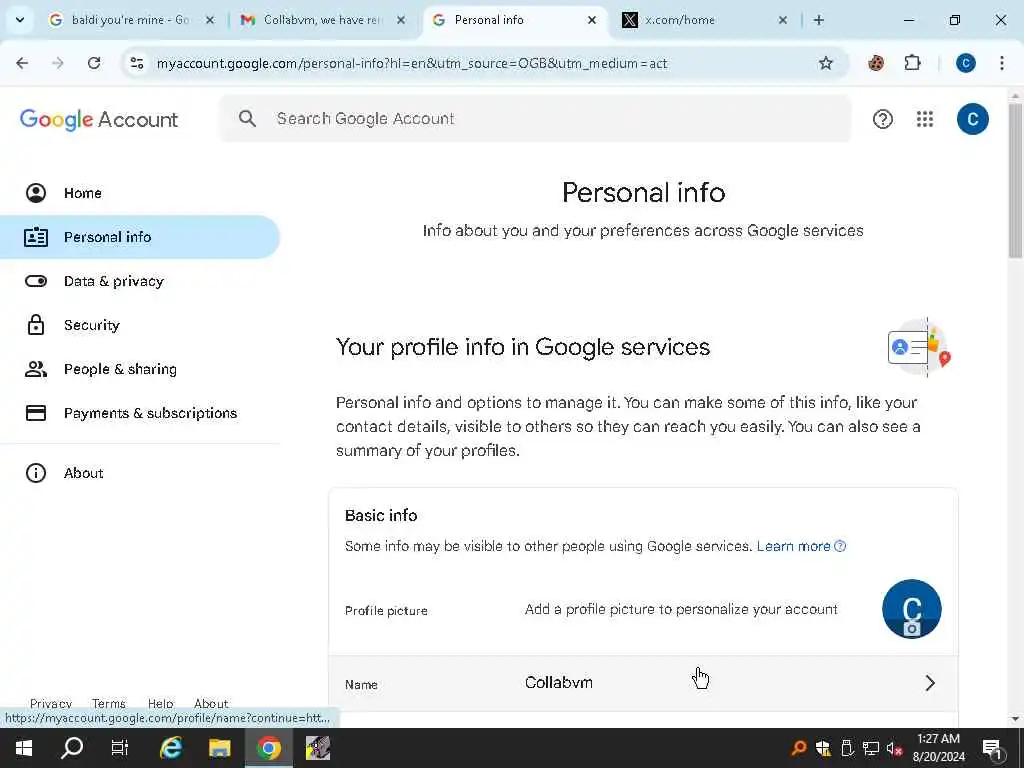Click the Learn more link
Screen dimensions: 1024x768
[801, 546]
